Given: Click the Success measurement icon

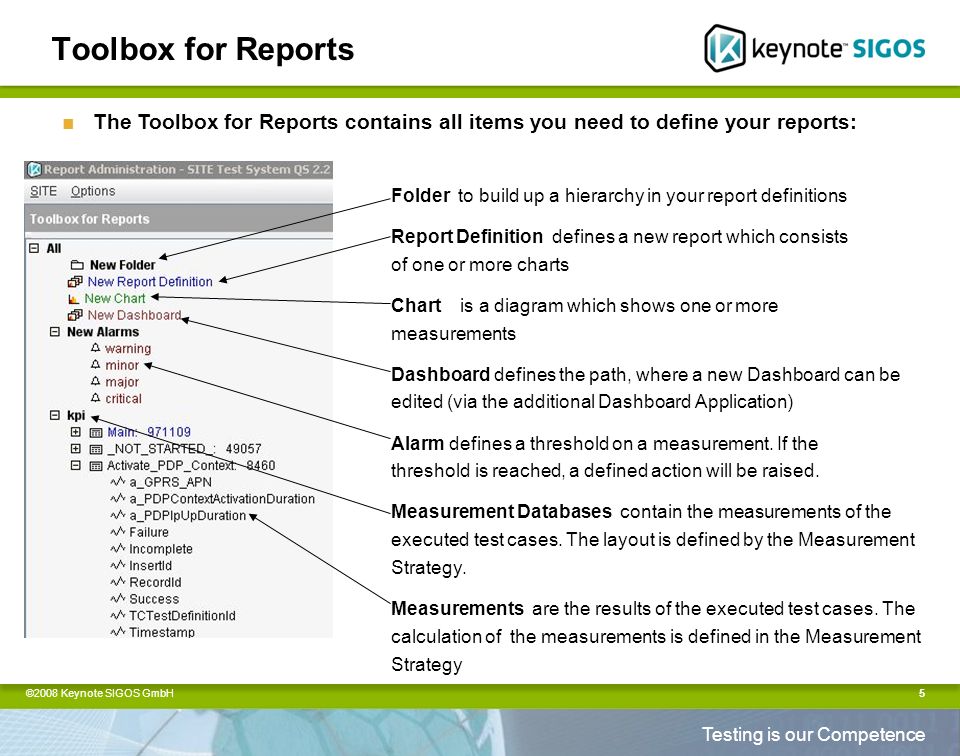Looking at the screenshot, I should [x=118, y=599].
